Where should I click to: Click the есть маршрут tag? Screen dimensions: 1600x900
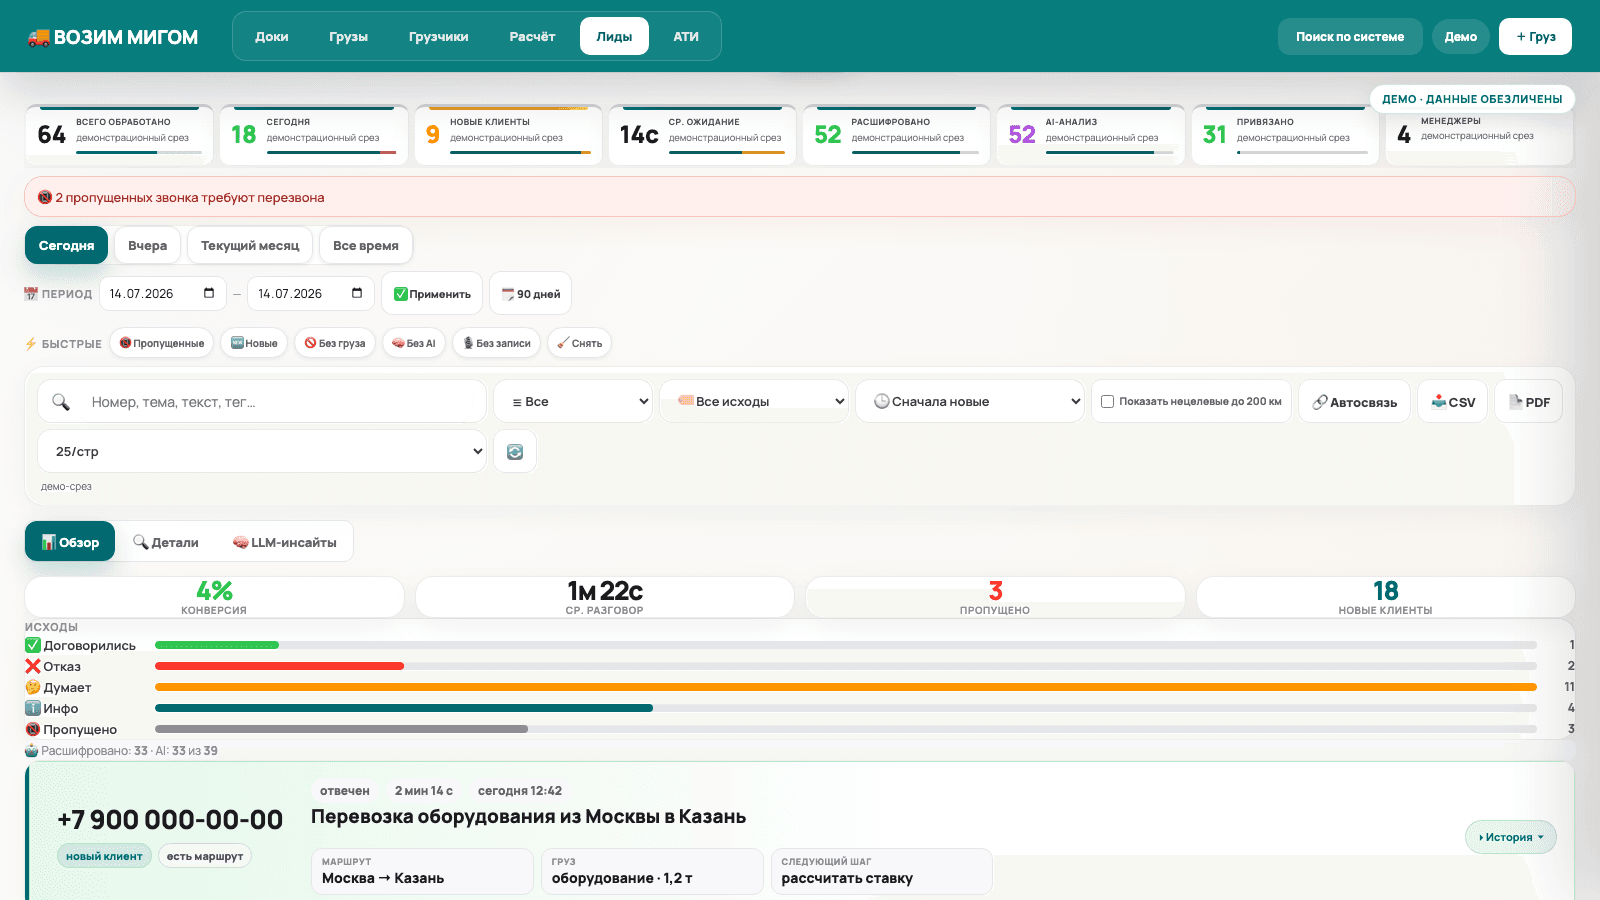(205, 856)
